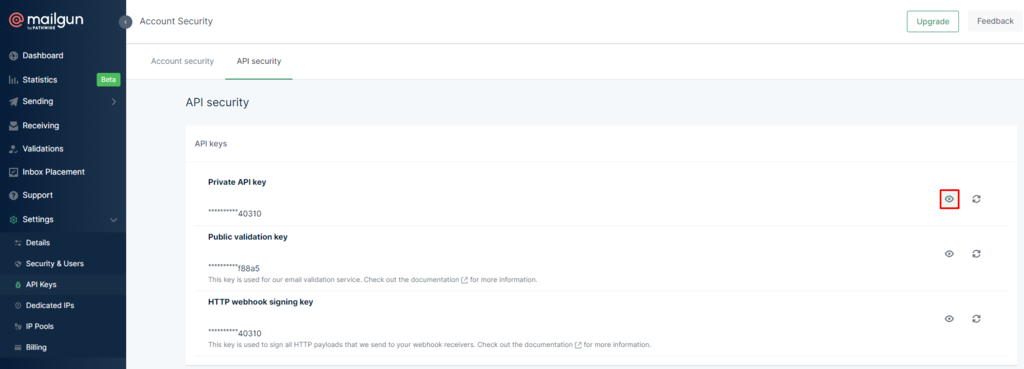Collapse the Settings menu chevron
Screen dimensions: 1024x369
[114, 220]
